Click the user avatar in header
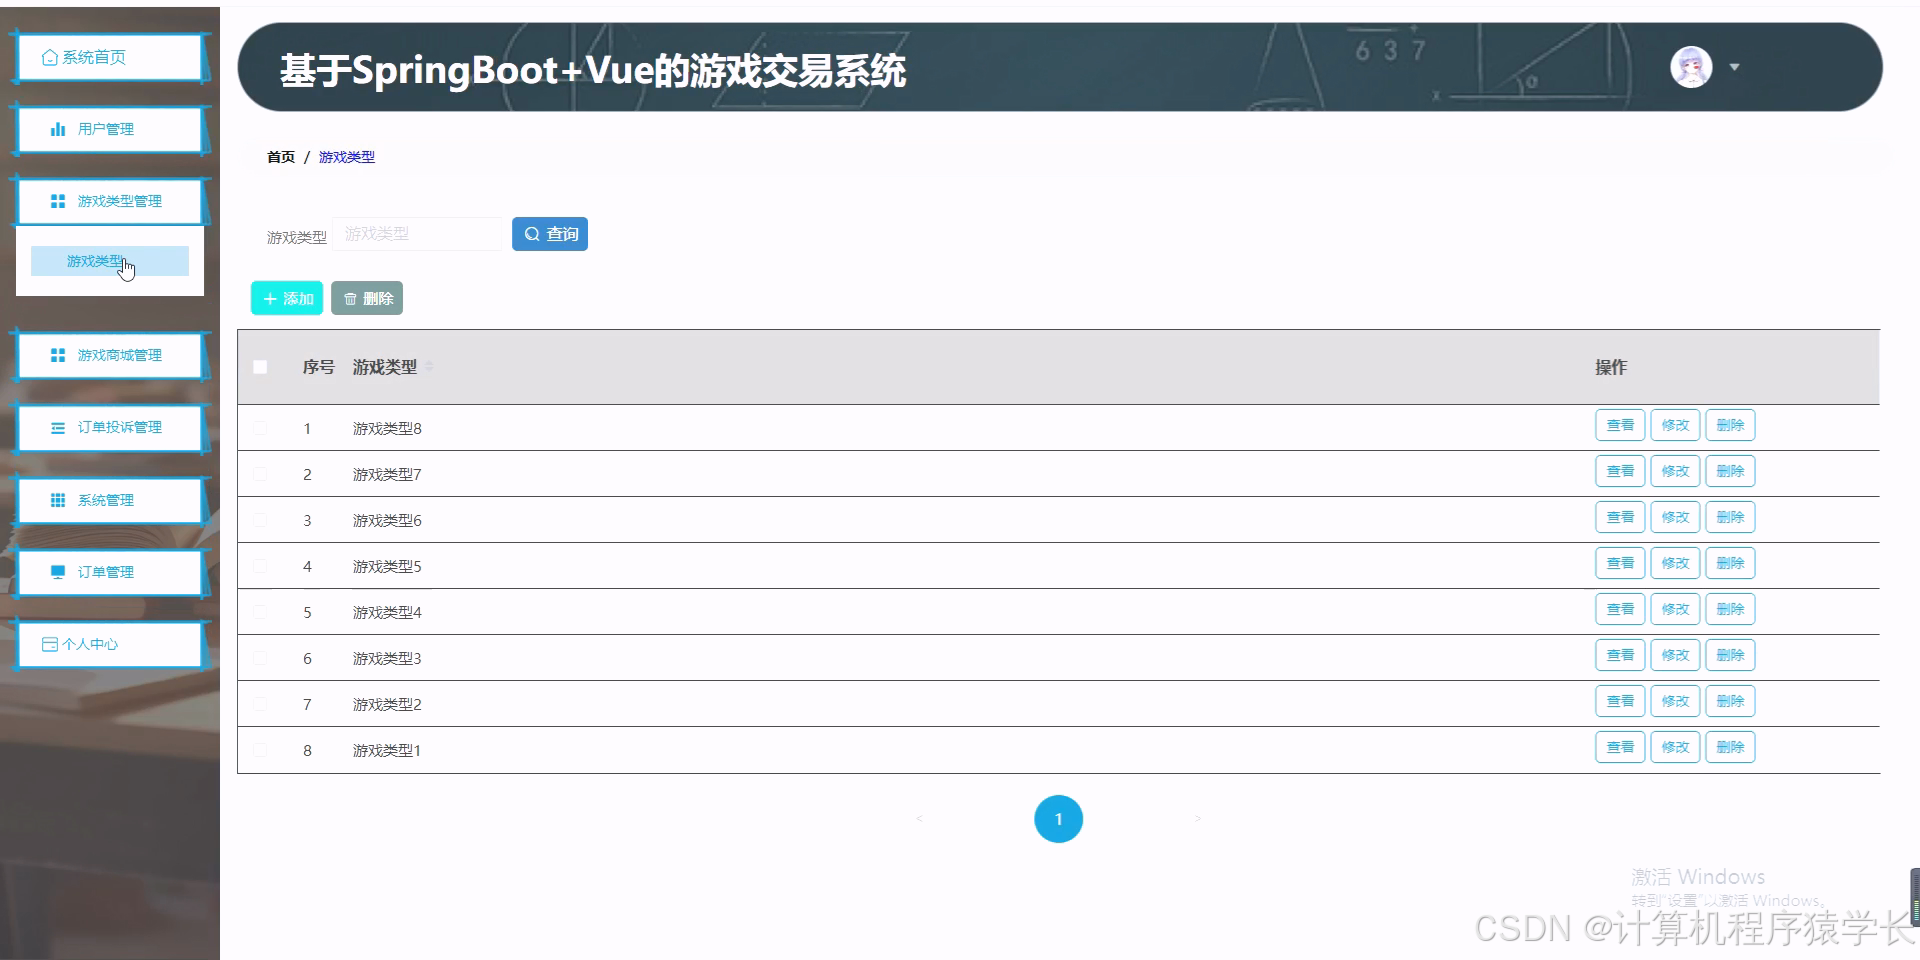Viewport: 1920px width, 960px height. click(1691, 67)
